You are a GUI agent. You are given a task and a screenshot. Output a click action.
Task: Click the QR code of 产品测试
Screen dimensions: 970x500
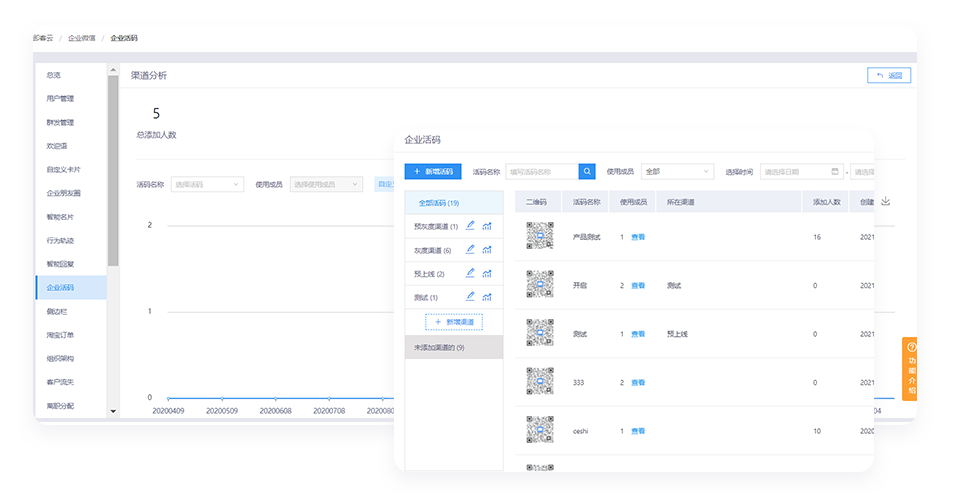[540, 236]
